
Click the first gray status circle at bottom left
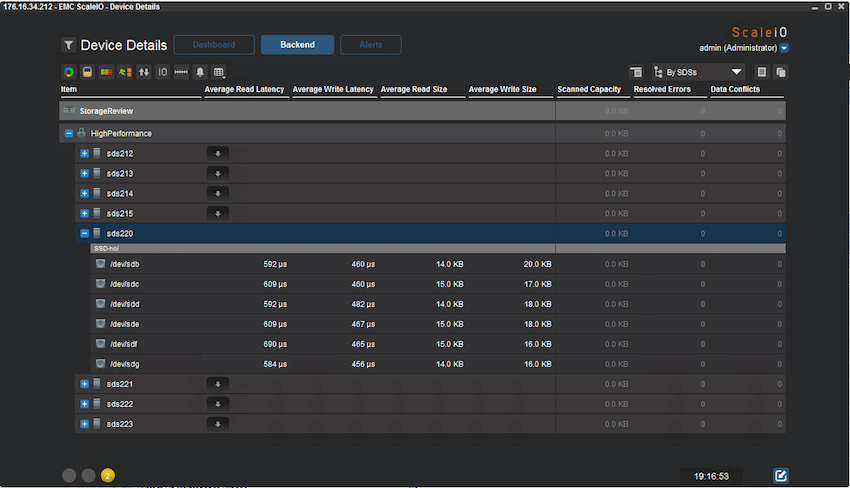(69, 476)
